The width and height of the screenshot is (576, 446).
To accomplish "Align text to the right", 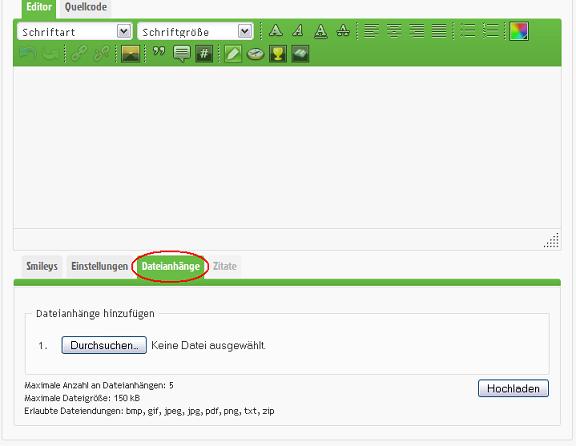I will [x=417, y=31].
